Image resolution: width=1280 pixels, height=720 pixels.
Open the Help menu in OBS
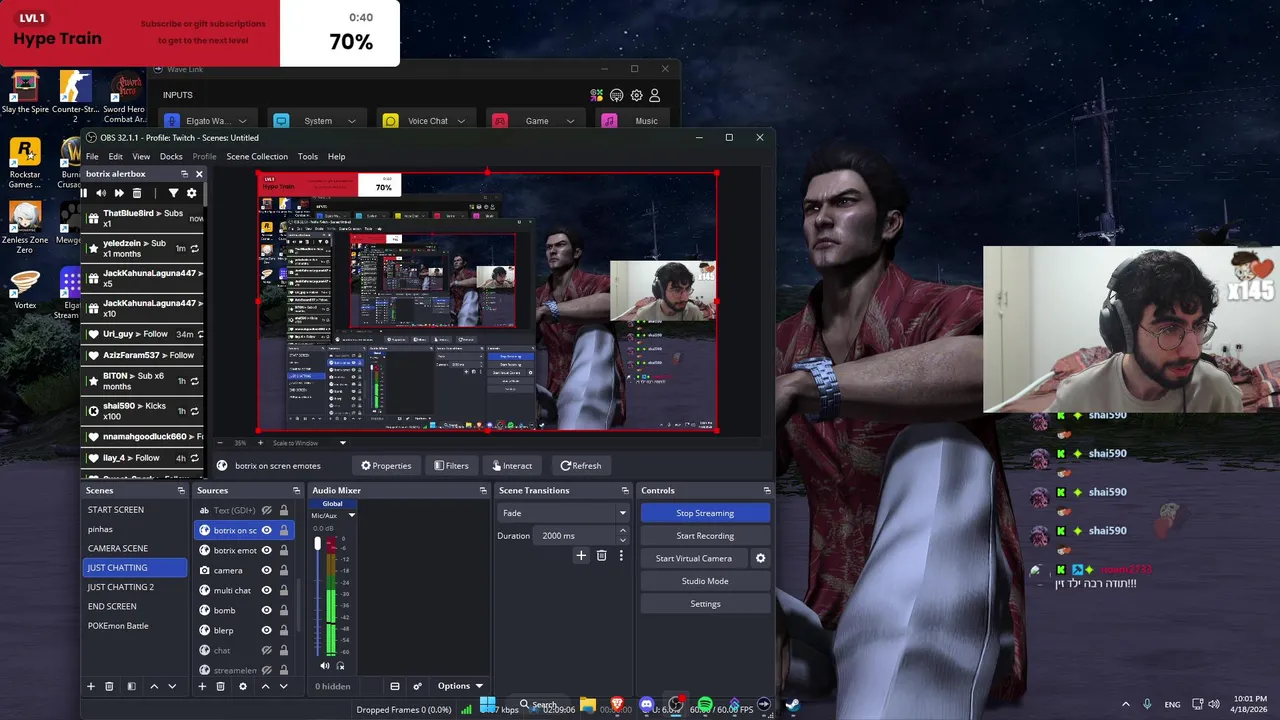(337, 156)
